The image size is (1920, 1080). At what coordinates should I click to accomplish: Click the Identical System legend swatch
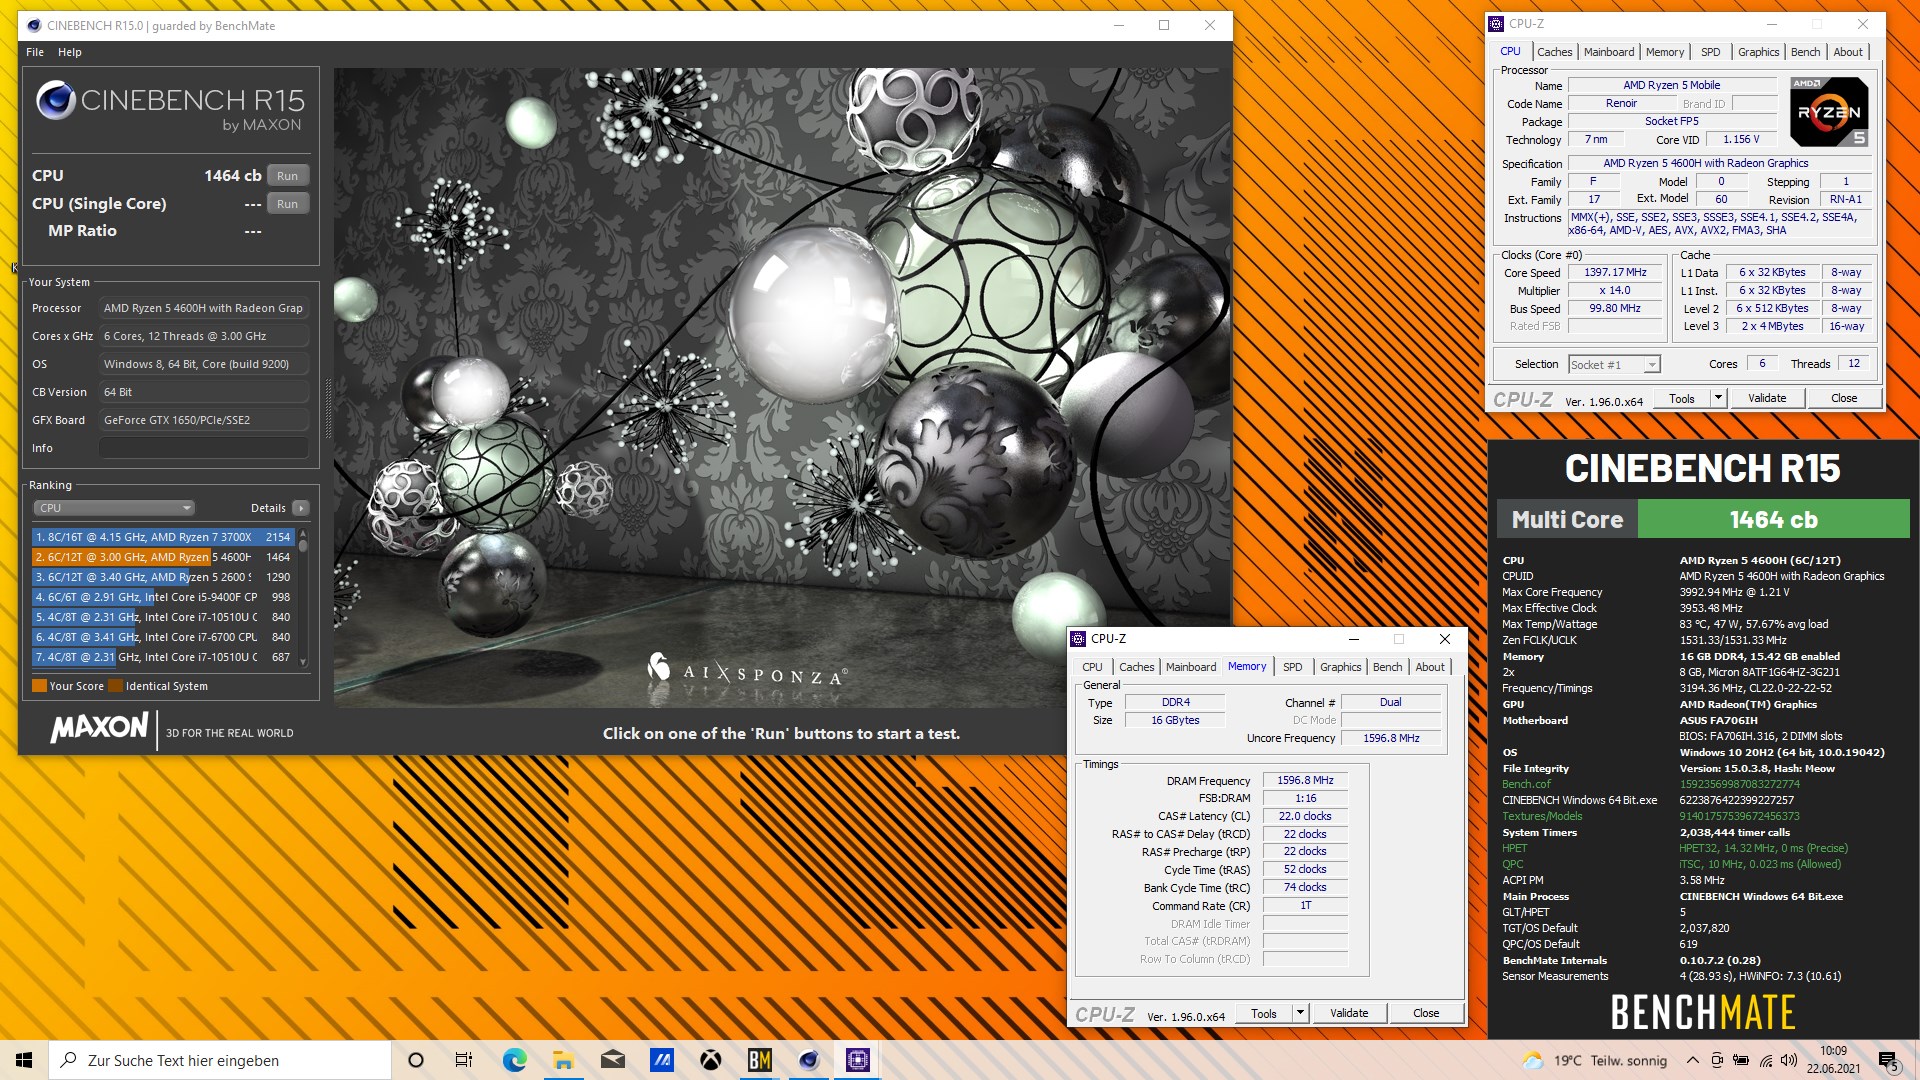tap(116, 686)
